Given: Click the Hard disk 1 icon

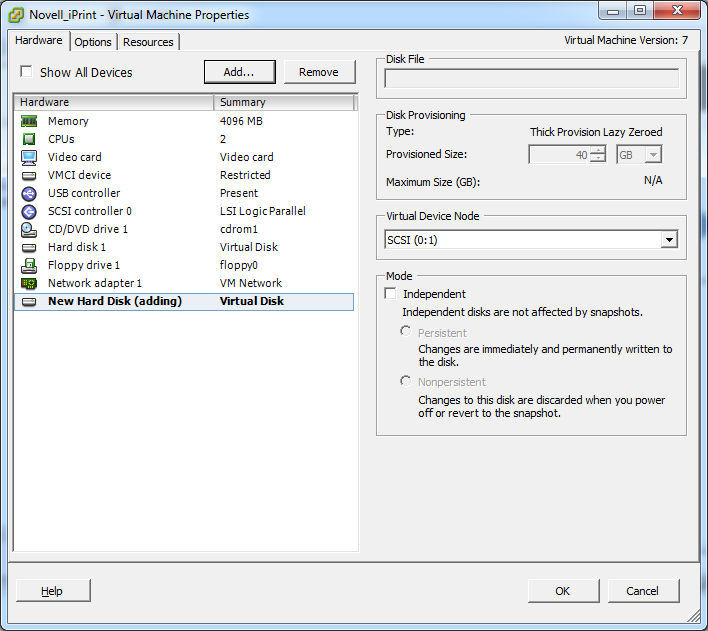Looking at the screenshot, I should (29, 248).
